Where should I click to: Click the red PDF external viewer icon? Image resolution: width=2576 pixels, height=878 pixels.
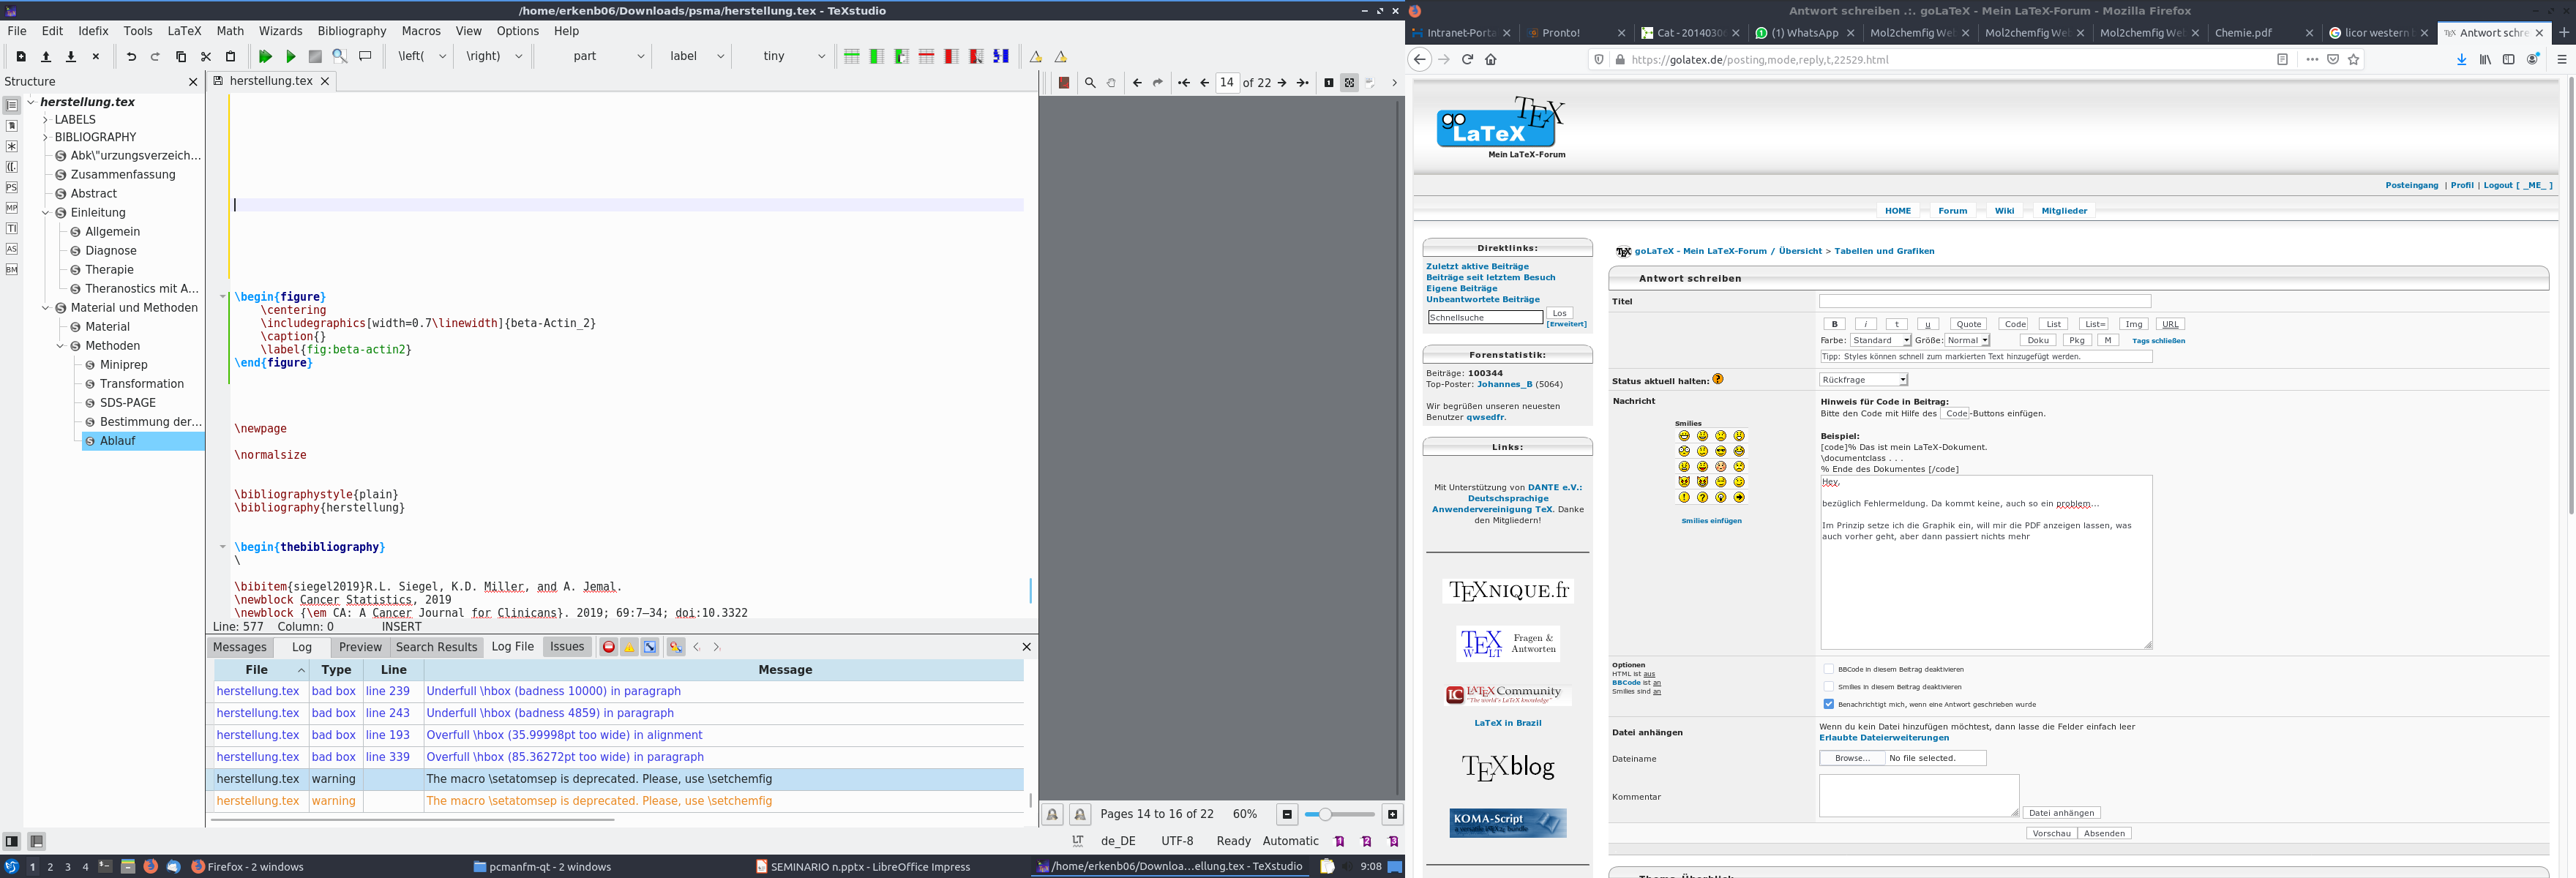pyautogui.click(x=1064, y=83)
